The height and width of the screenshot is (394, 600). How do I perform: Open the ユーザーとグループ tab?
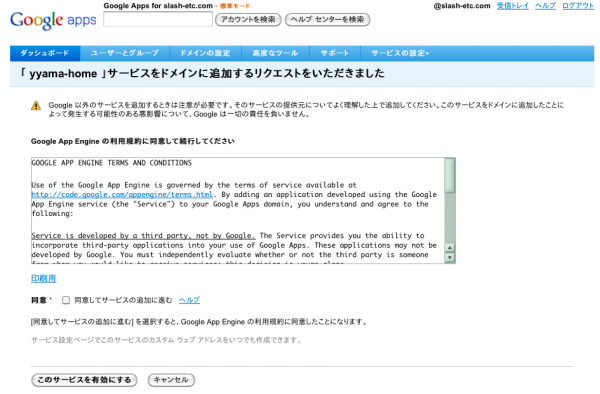(x=125, y=53)
